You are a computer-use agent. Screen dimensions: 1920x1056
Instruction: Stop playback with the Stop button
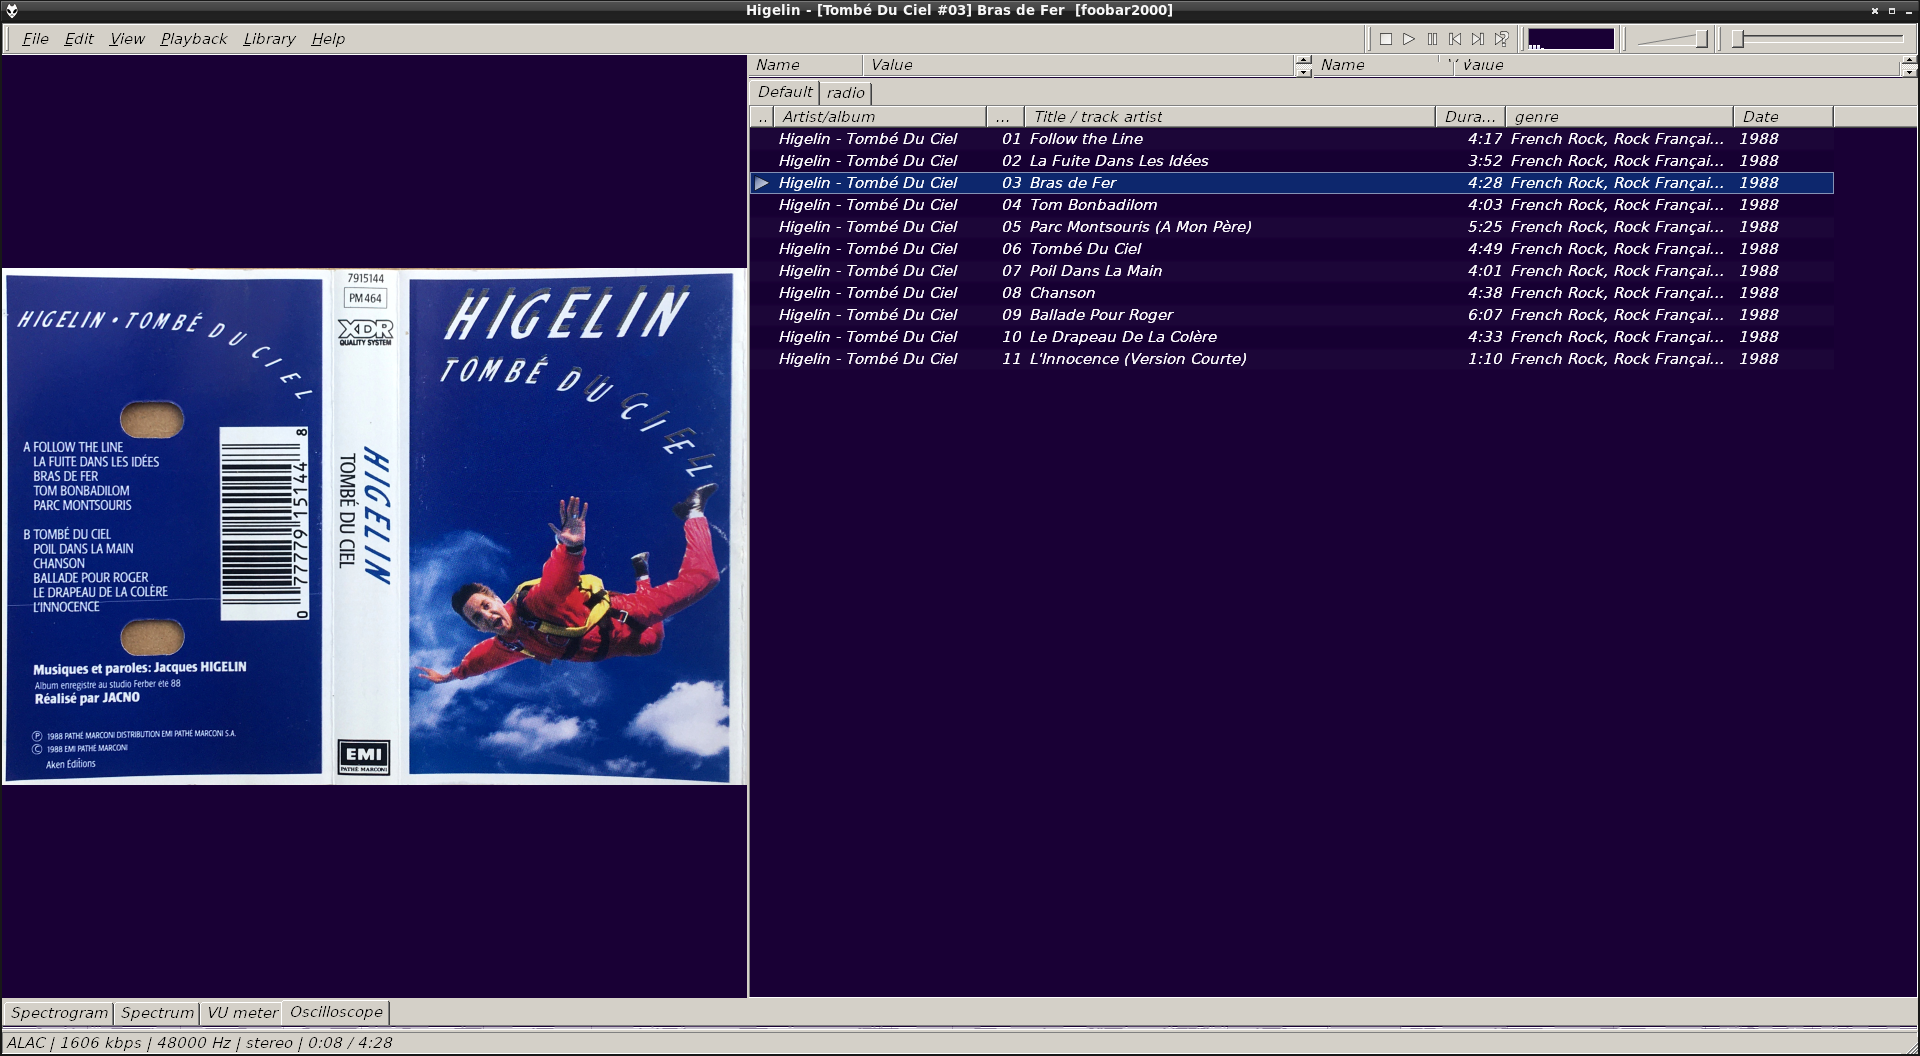pos(1386,39)
